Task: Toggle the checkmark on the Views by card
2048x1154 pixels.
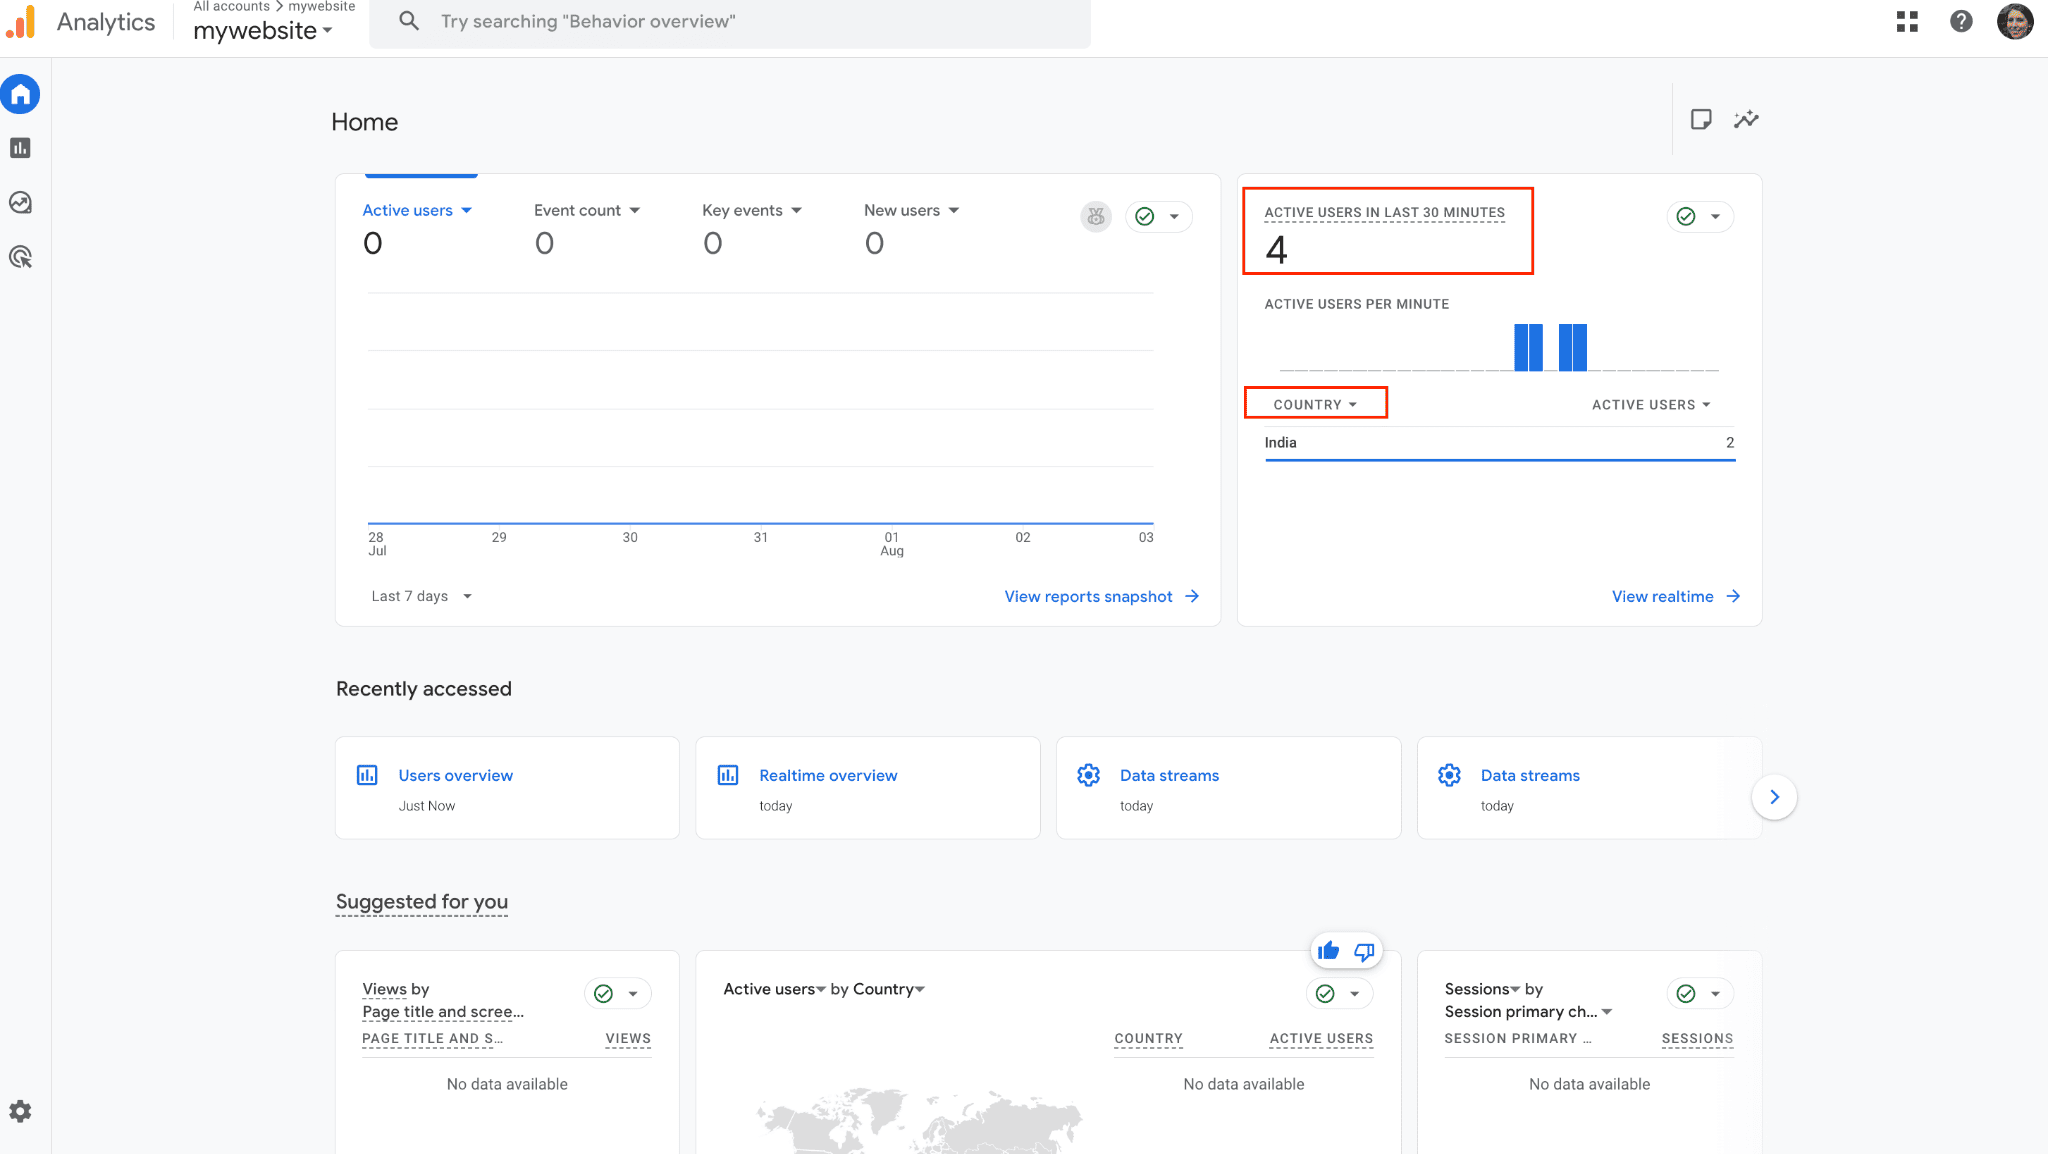Action: [x=603, y=993]
